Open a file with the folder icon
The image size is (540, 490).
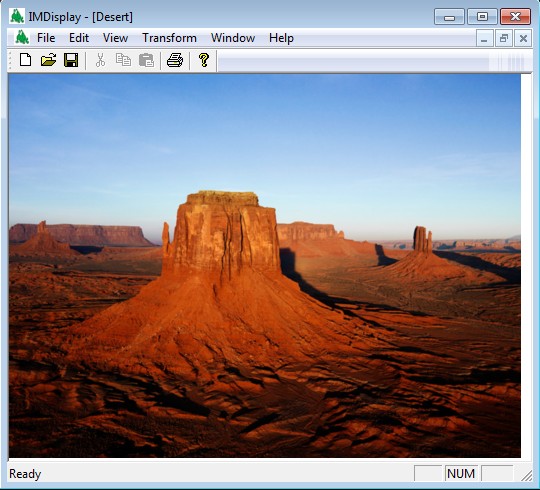(48, 60)
